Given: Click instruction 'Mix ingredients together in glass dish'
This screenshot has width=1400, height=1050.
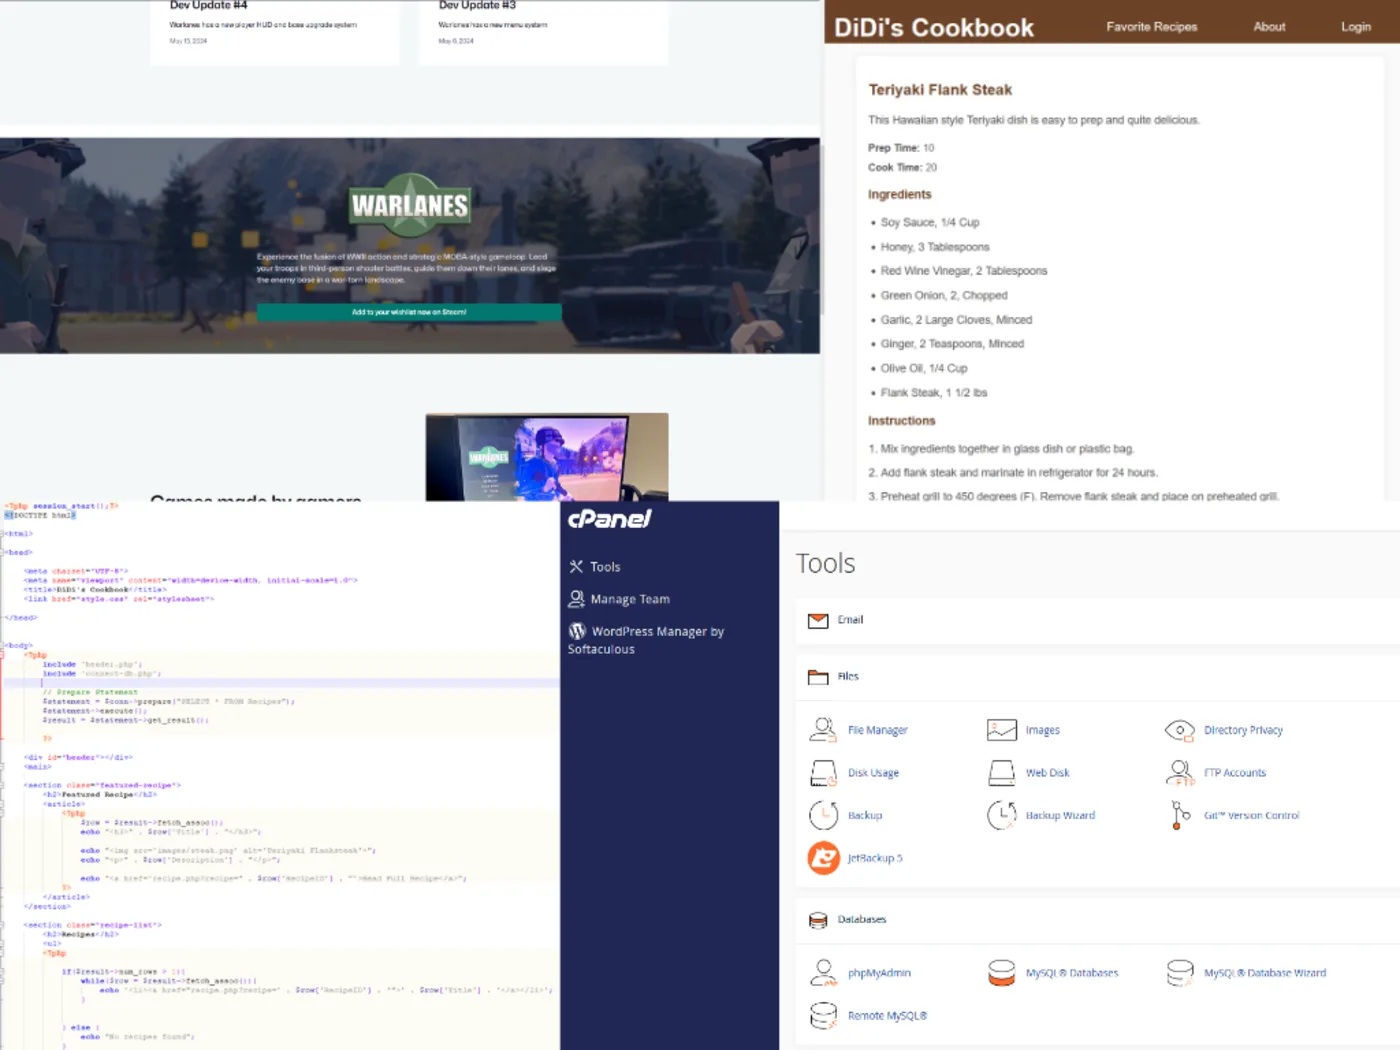Looking at the screenshot, I should [x=1007, y=449].
